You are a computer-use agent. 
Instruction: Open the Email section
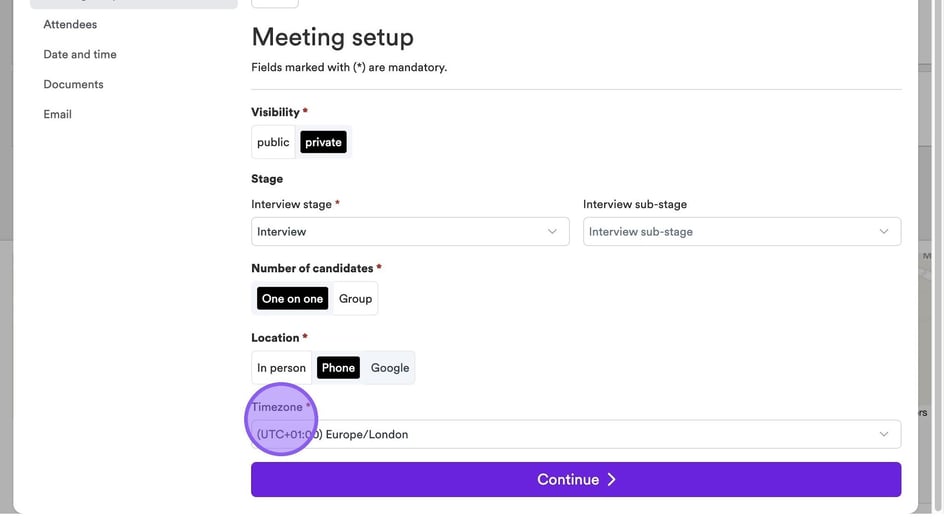(57, 114)
